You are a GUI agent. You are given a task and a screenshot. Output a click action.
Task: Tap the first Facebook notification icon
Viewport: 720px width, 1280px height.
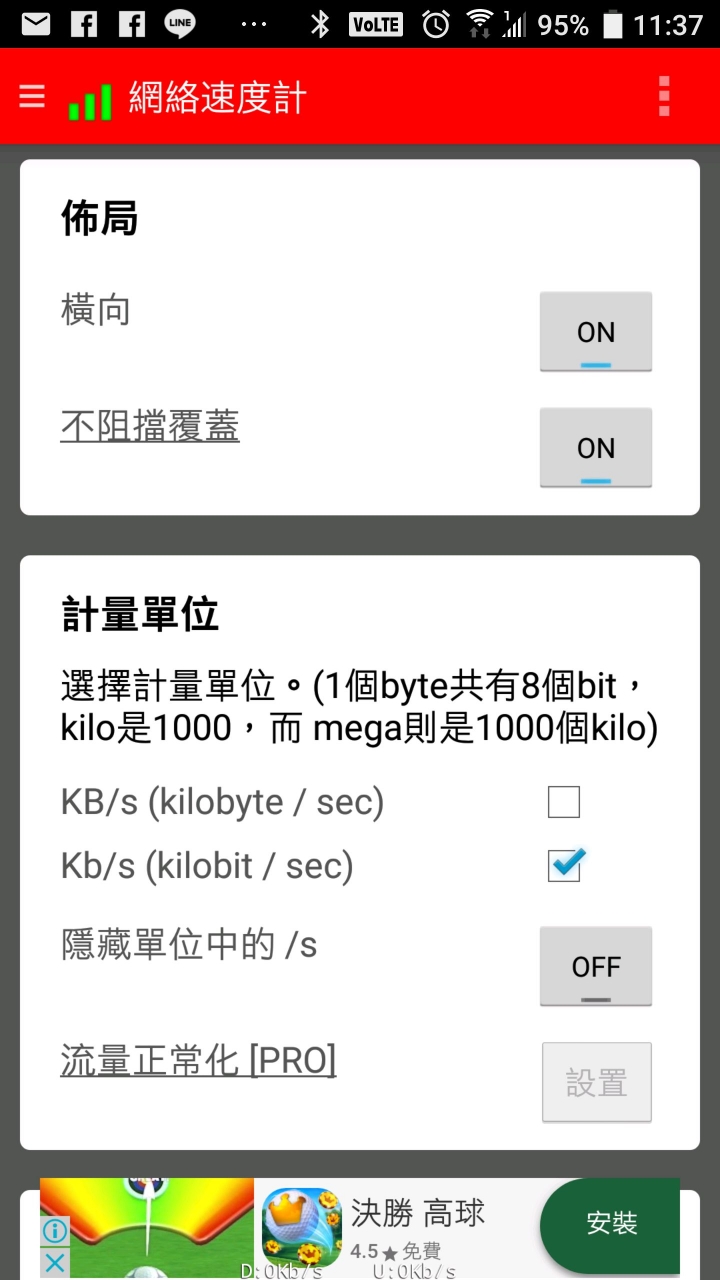(84, 24)
